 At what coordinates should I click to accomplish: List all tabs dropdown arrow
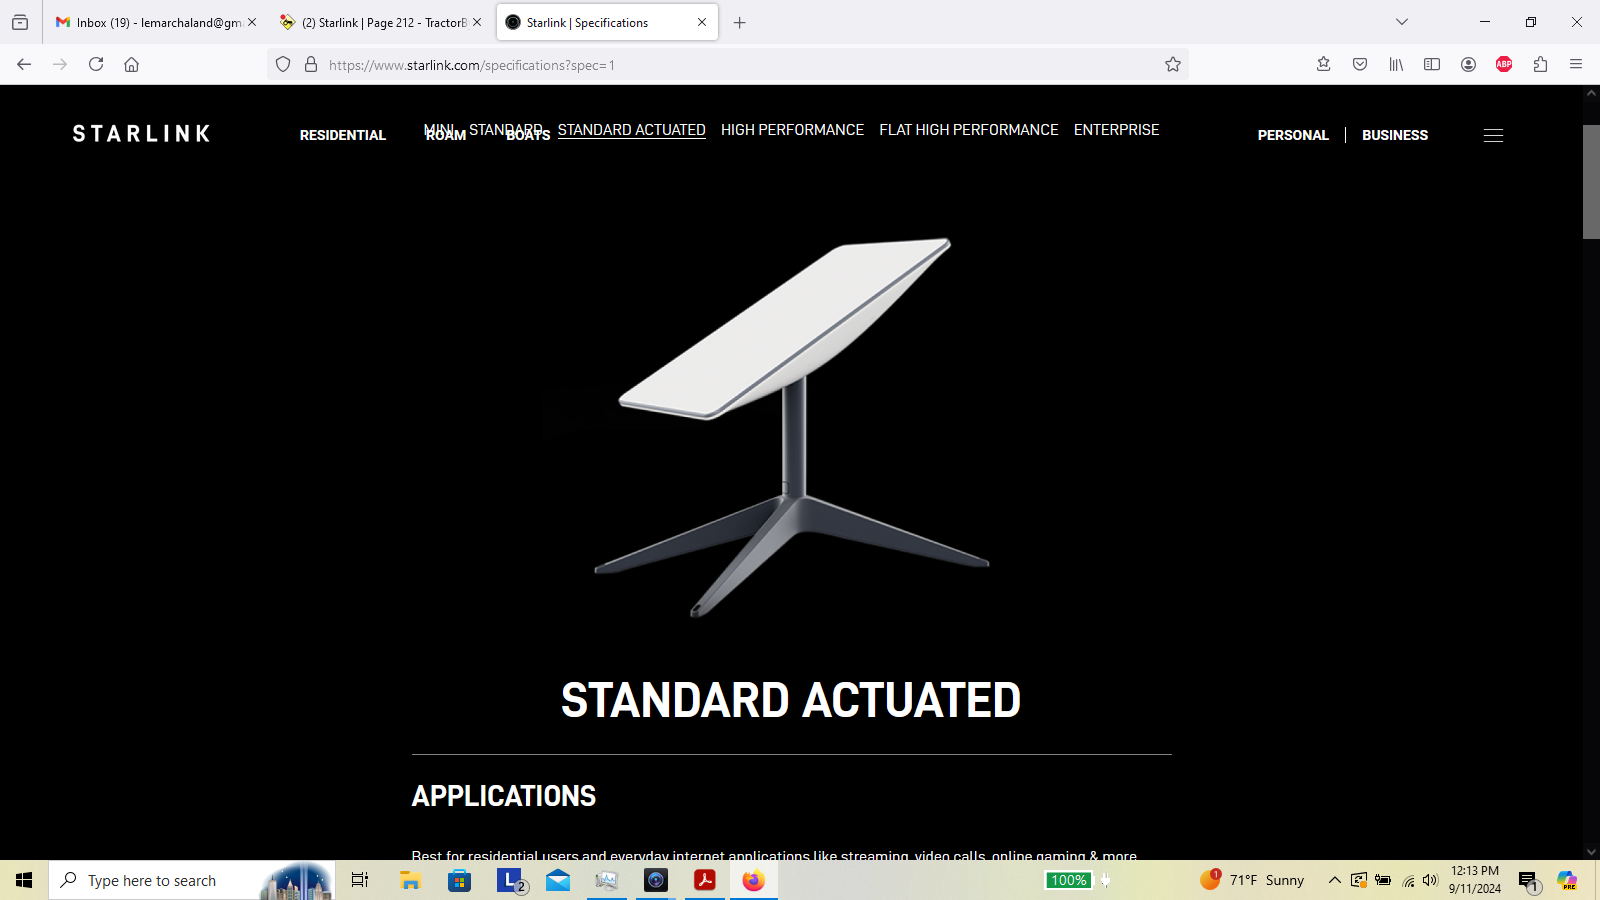pyautogui.click(x=1402, y=22)
